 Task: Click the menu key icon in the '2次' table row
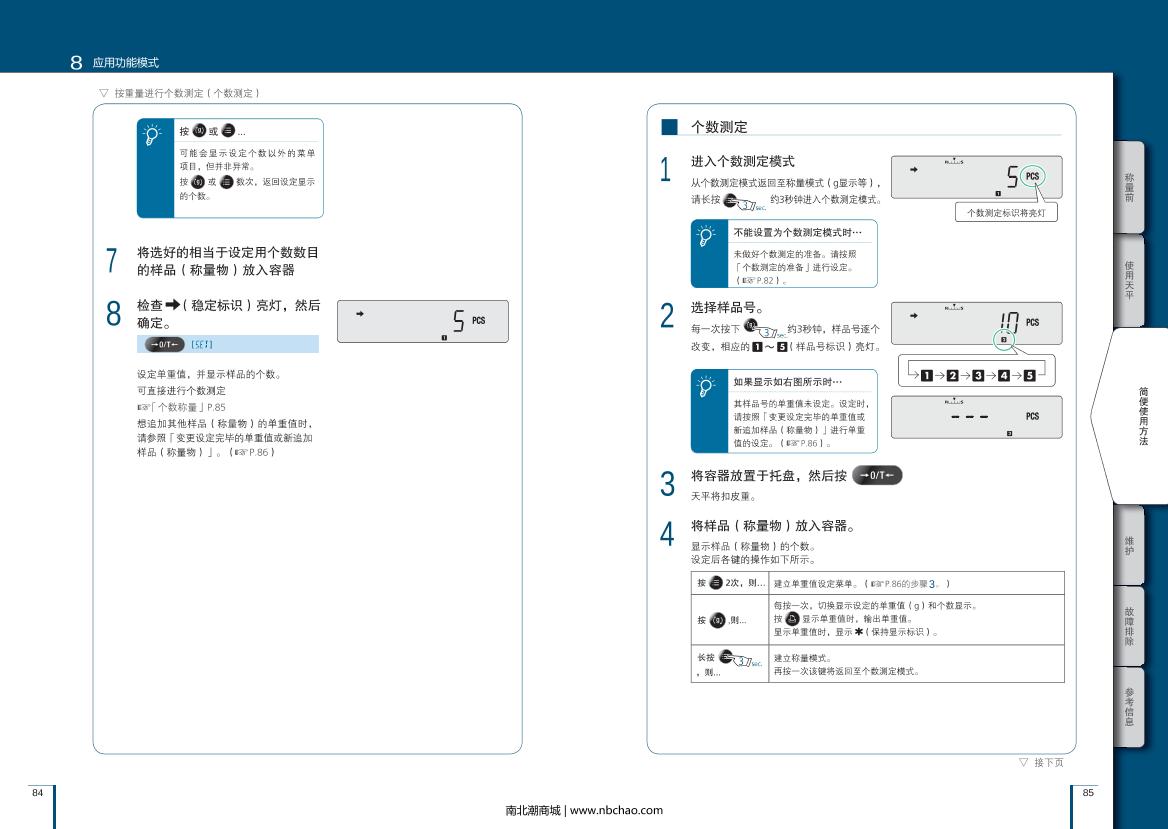[x=716, y=582]
